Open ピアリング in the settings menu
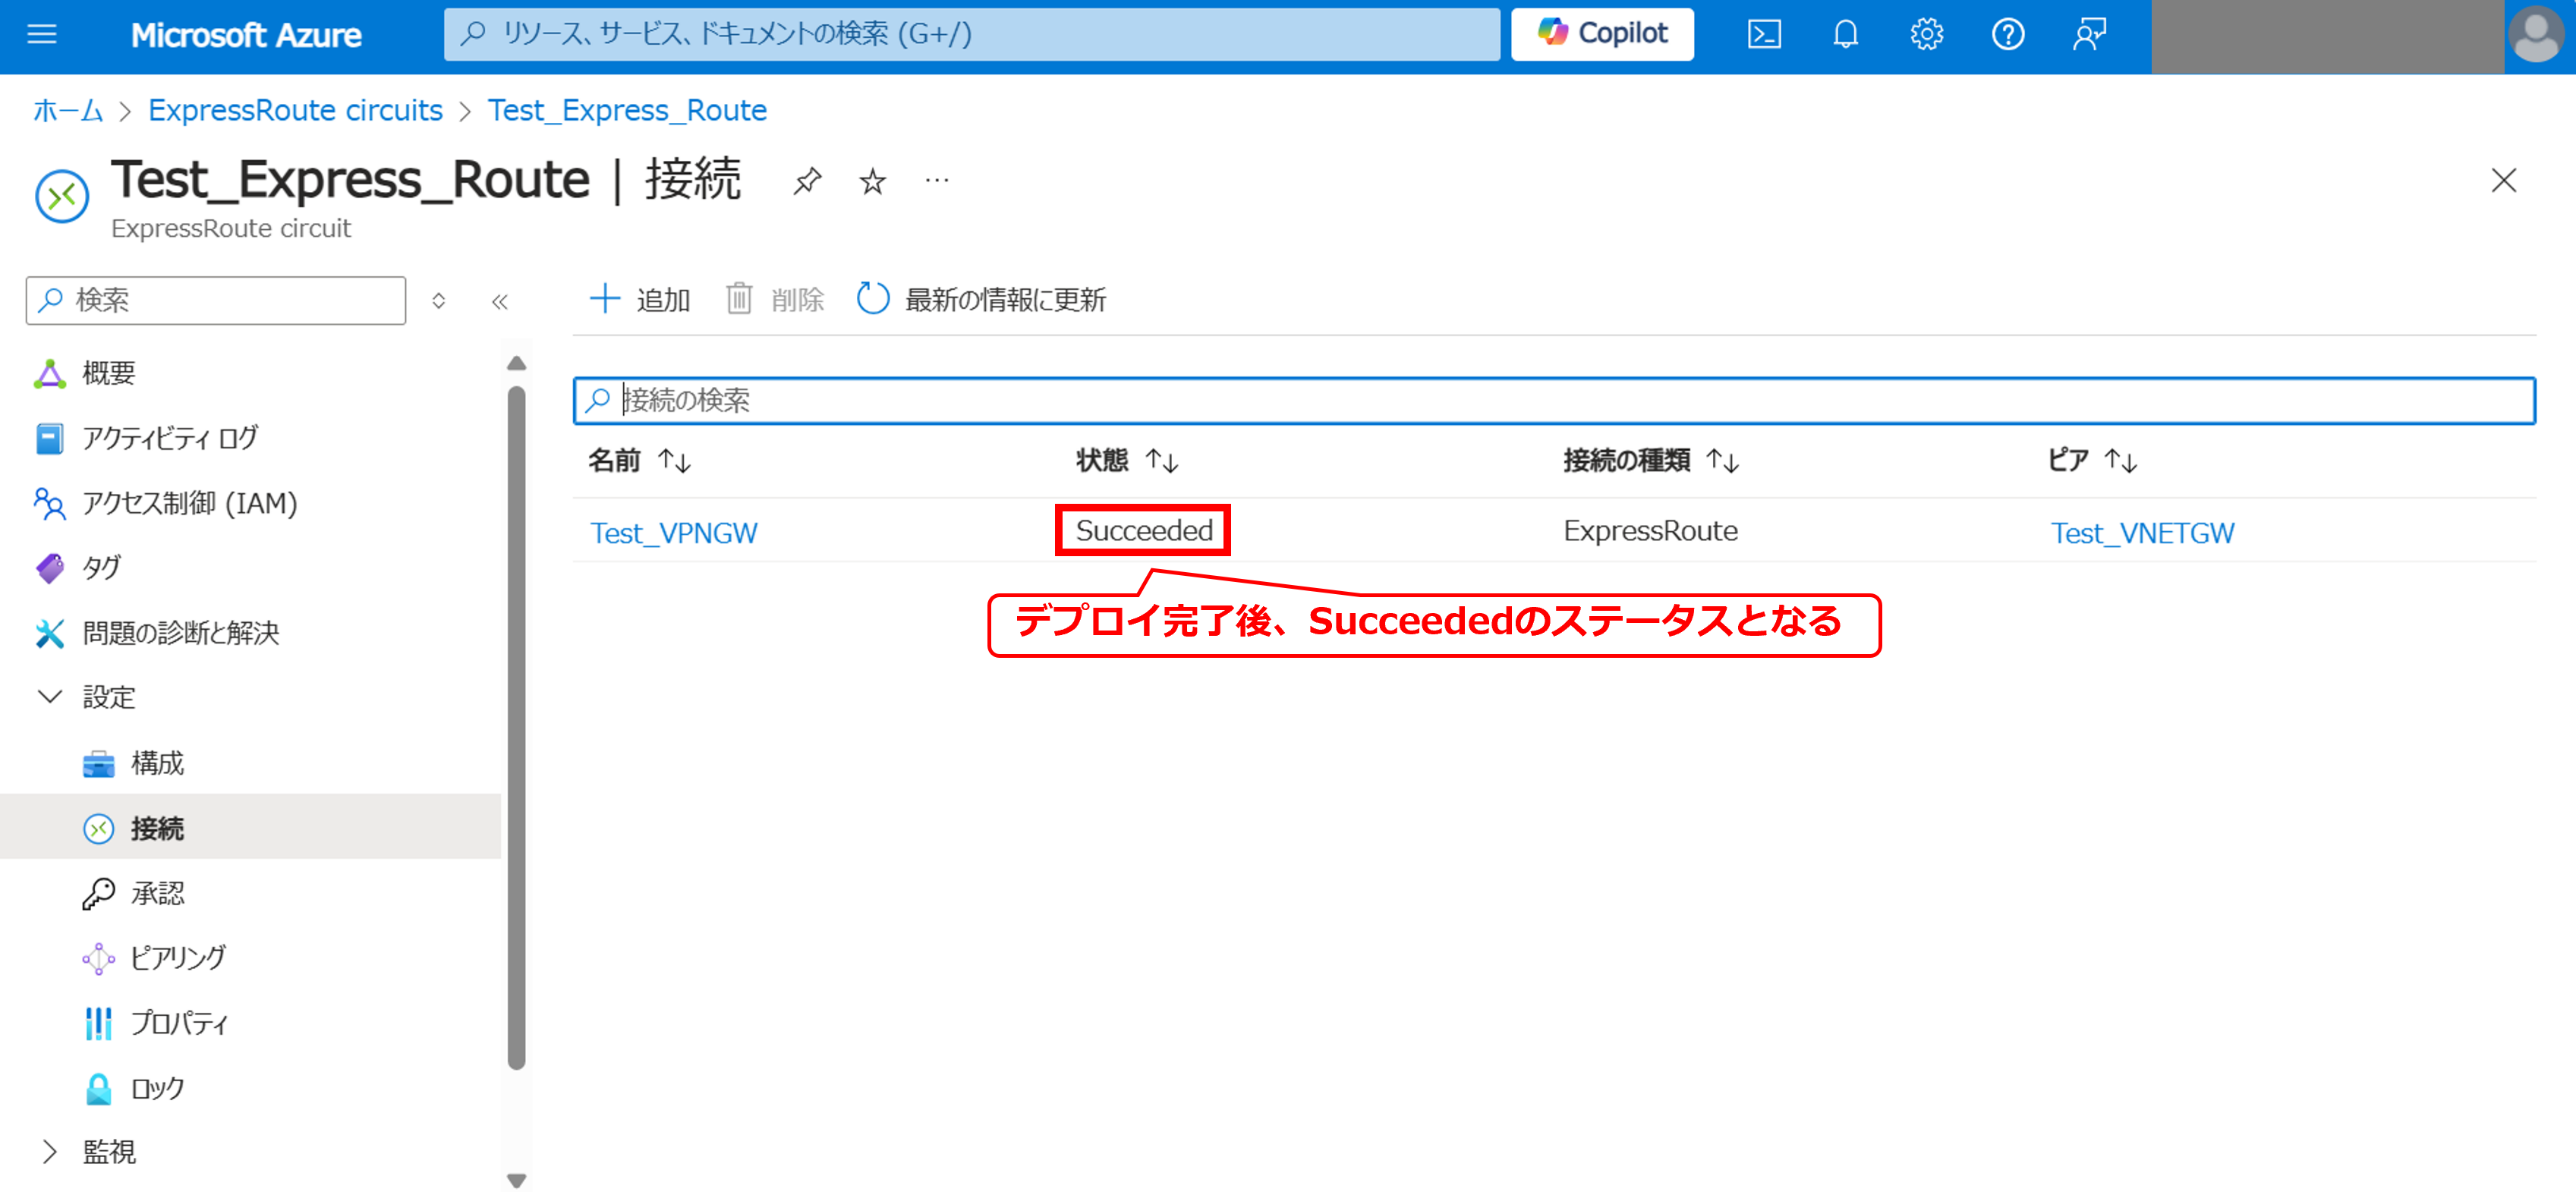Screen dimensions: 2576x1192 [178, 958]
